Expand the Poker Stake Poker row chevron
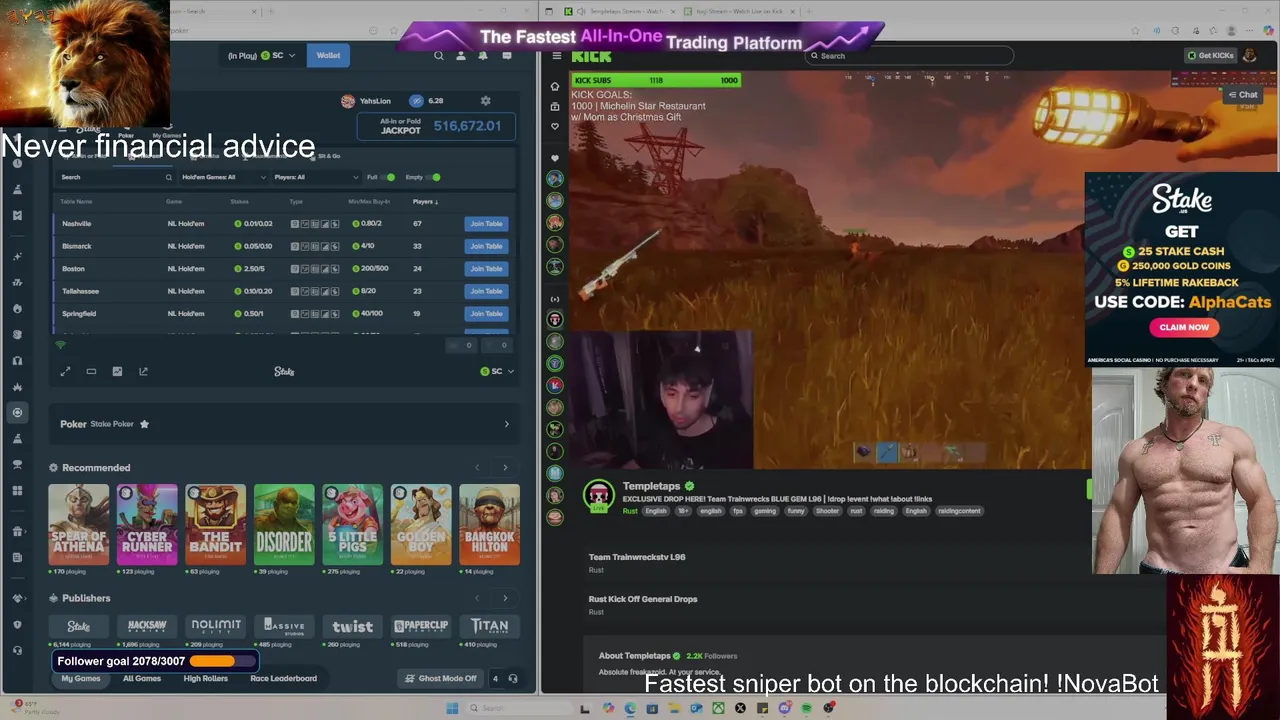This screenshot has width=1280, height=720. (506, 424)
